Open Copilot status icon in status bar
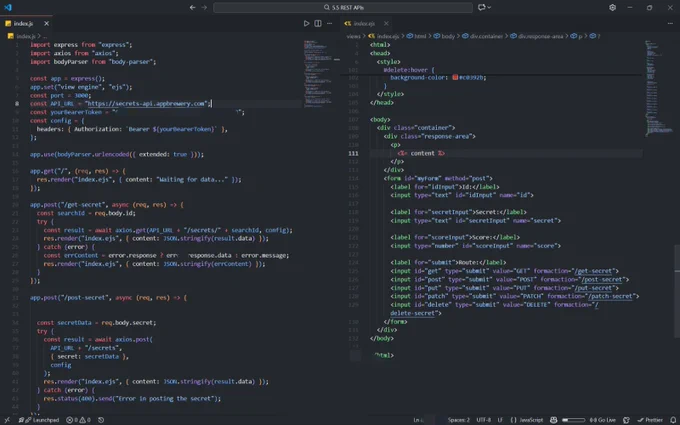Screen dimensions: 680x425 click(x=553, y=420)
